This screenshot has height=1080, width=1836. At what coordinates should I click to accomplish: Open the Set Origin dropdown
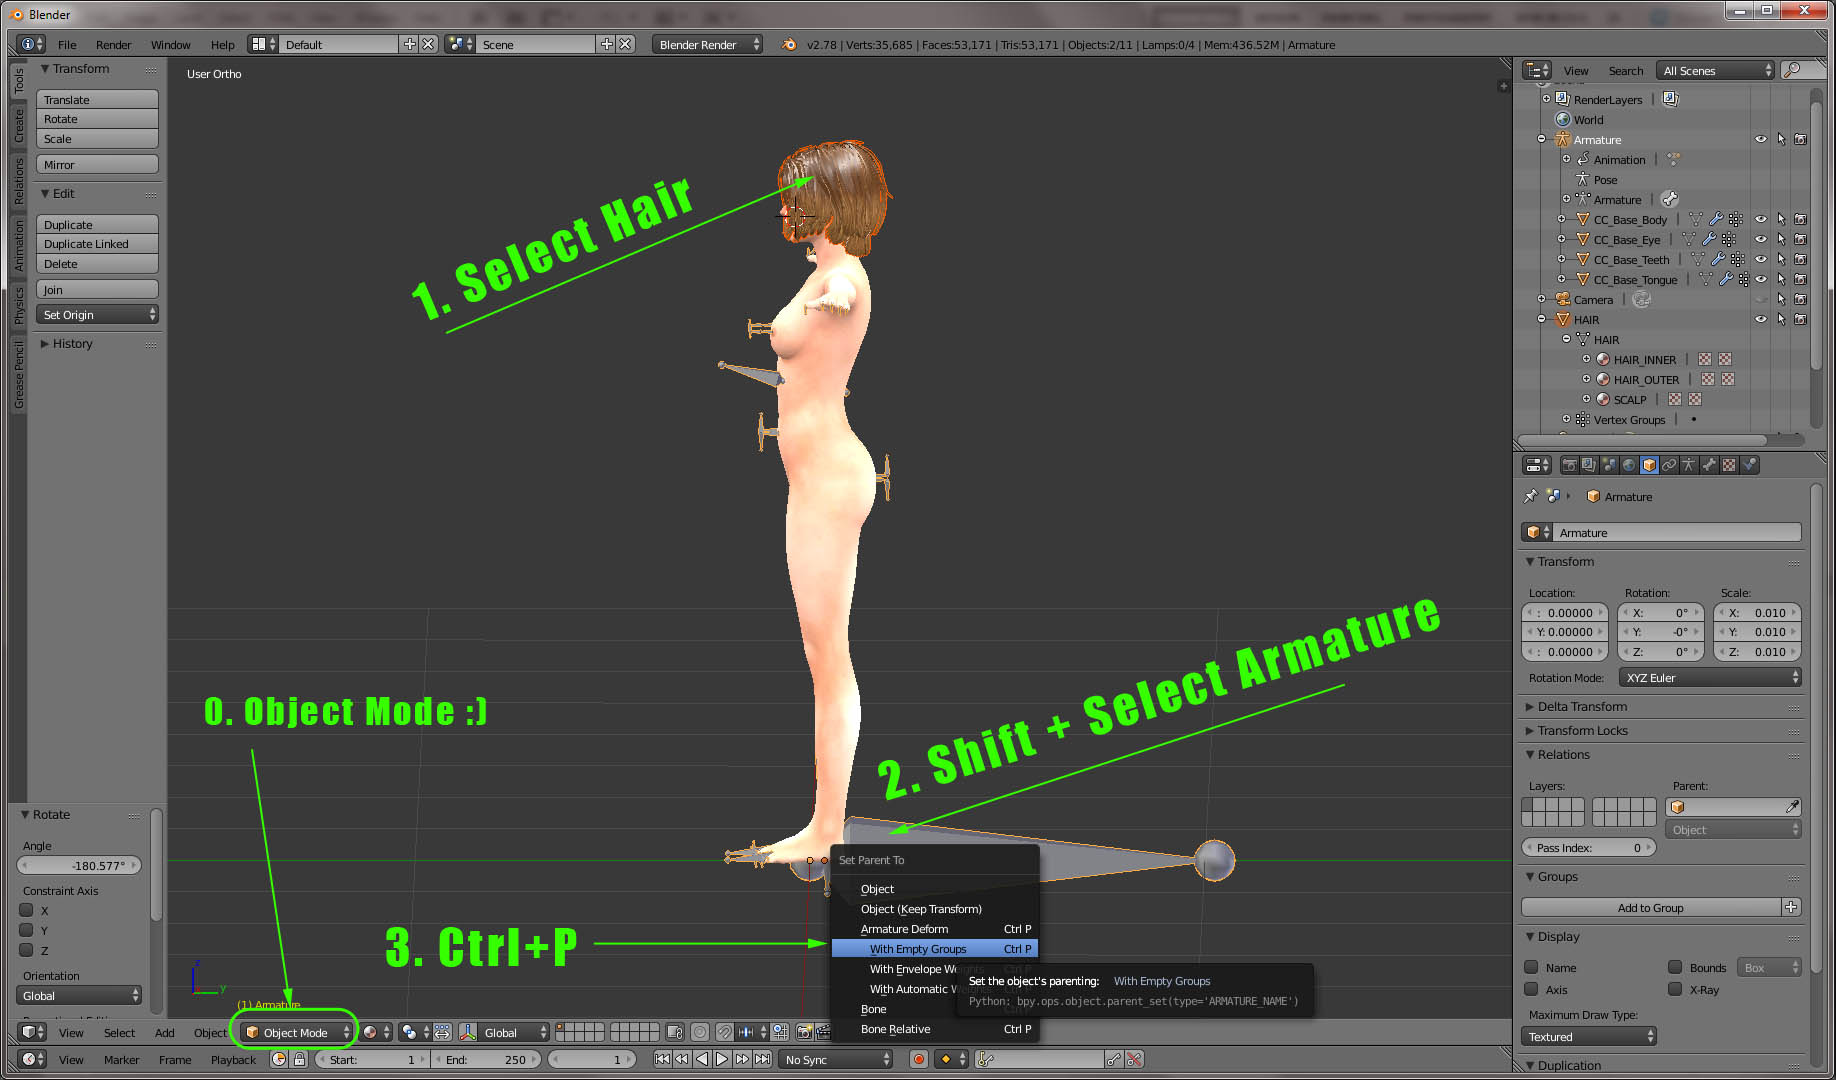(x=97, y=314)
